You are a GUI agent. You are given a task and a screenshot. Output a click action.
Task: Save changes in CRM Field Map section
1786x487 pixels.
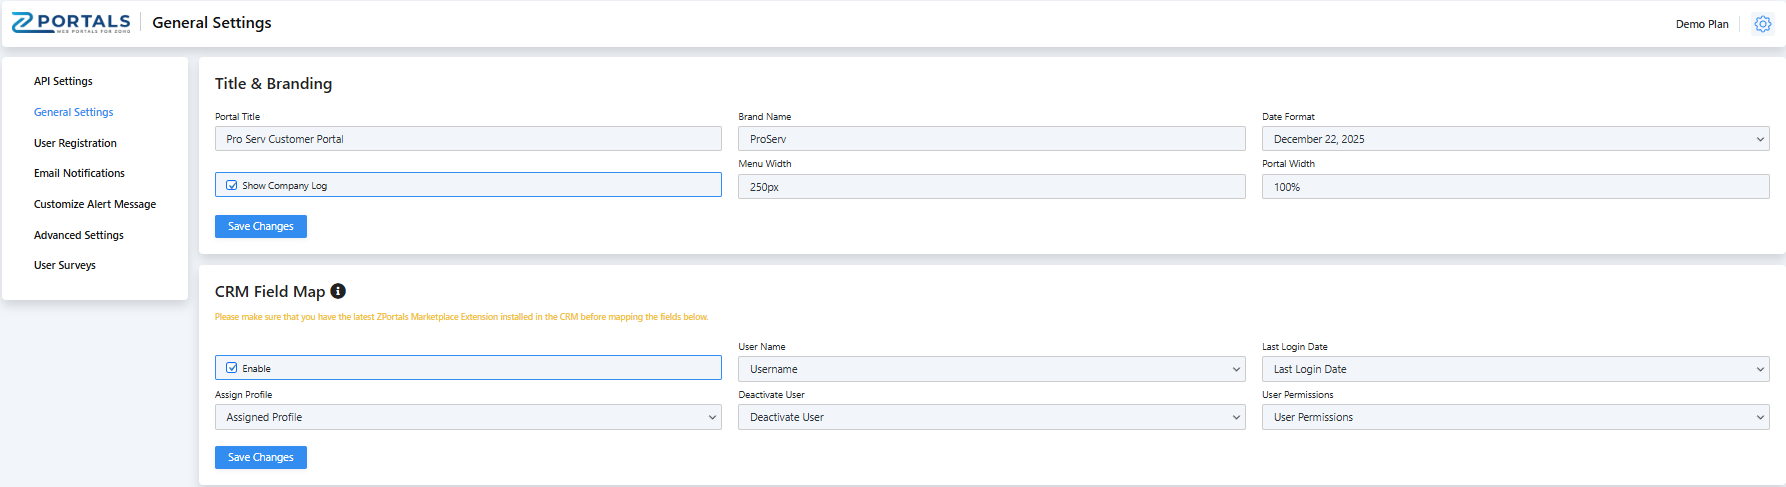coord(260,457)
